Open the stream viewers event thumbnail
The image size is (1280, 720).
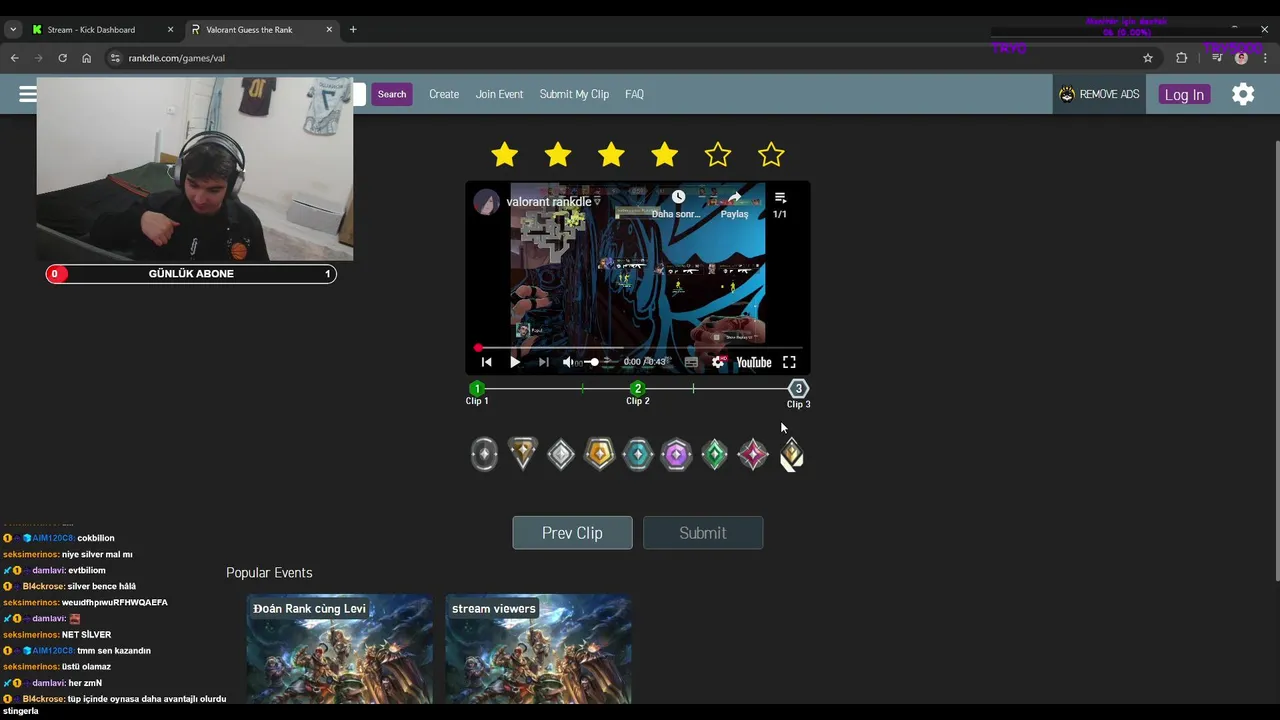coord(538,649)
